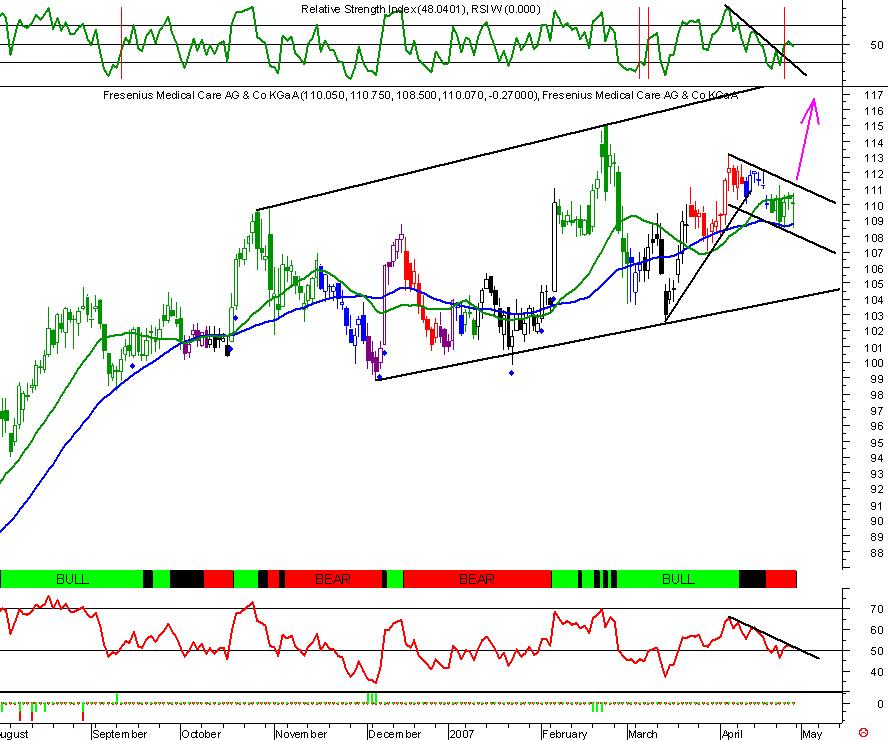Click the 91 price axis label
The height and width of the screenshot is (740, 888).
click(x=877, y=506)
